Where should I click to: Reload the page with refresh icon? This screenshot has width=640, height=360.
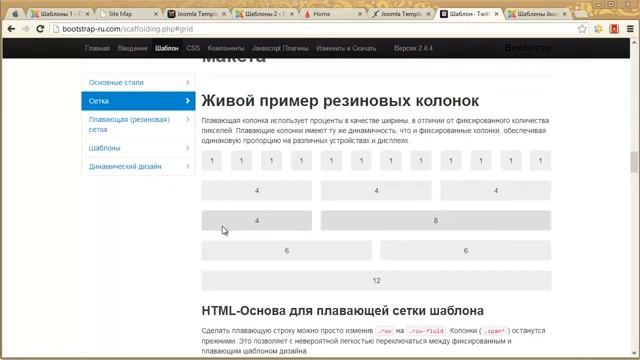[x=40, y=29]
